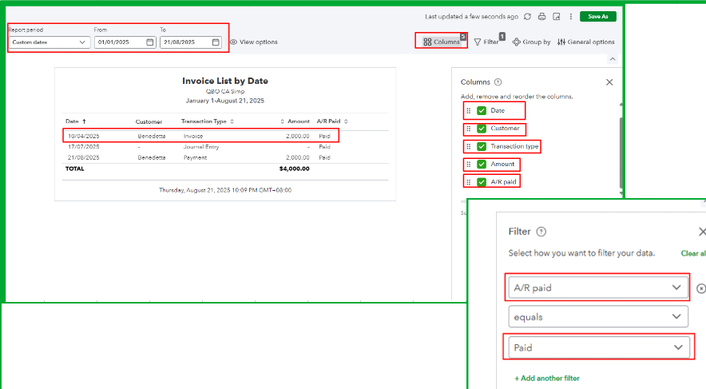This screenshot has width=706, height=389.
Task: Uncheck the Date column checkbox
Action: pyautogui.click(x=481, y=111)
